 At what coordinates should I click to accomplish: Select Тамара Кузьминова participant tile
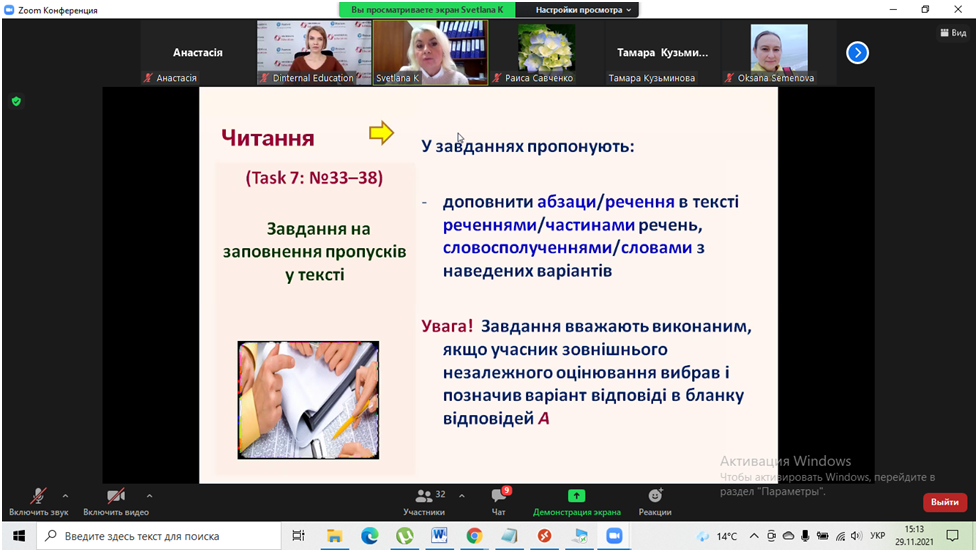point(662,52)
